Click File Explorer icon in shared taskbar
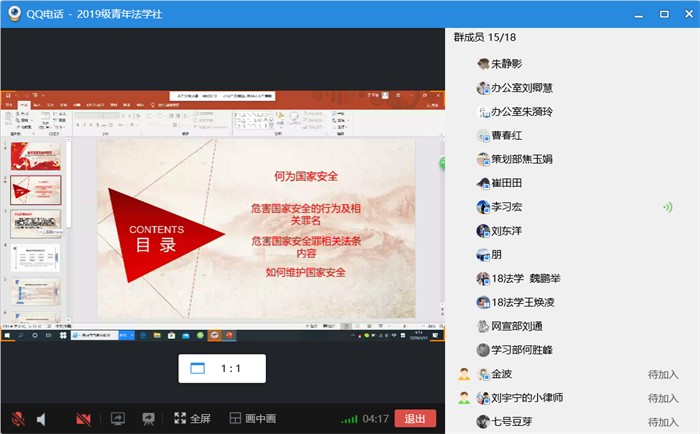The image size is (700, 434). (157, 335)
